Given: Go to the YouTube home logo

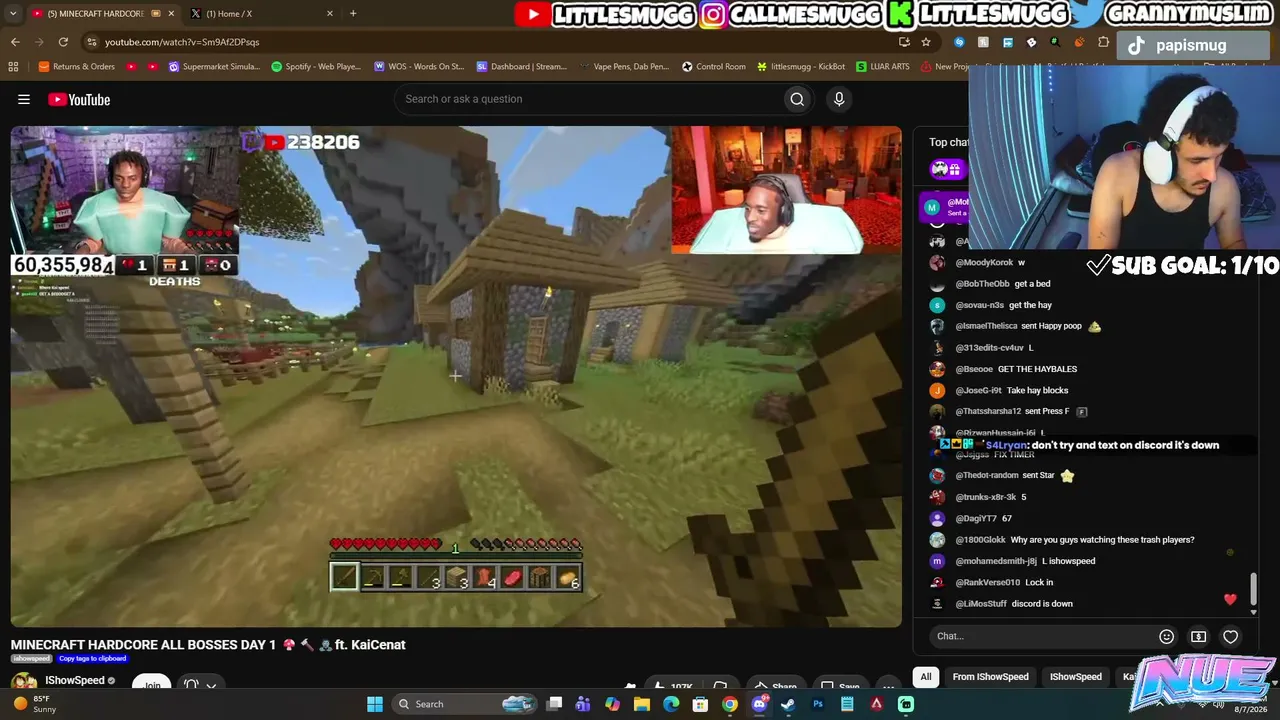Looking at the screenshot, I should [79, 99].
